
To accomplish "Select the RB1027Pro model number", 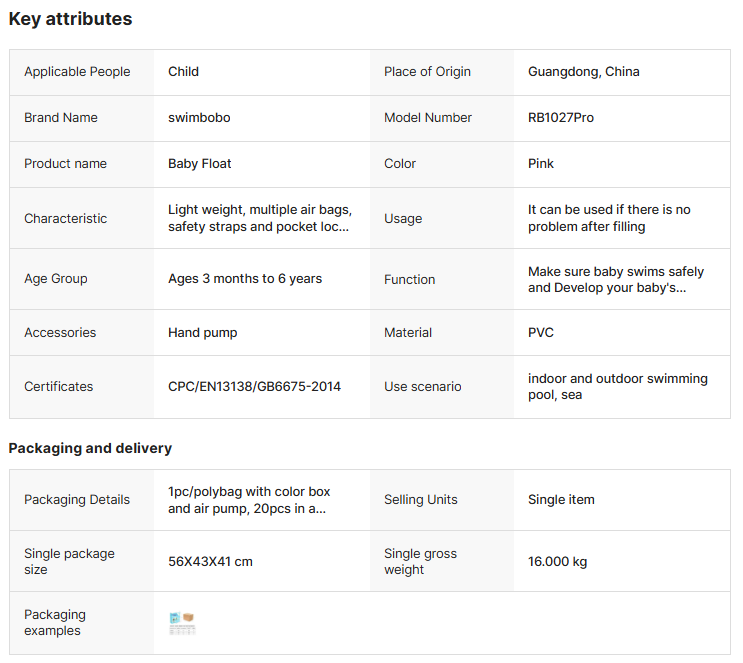I will [560, 117].
